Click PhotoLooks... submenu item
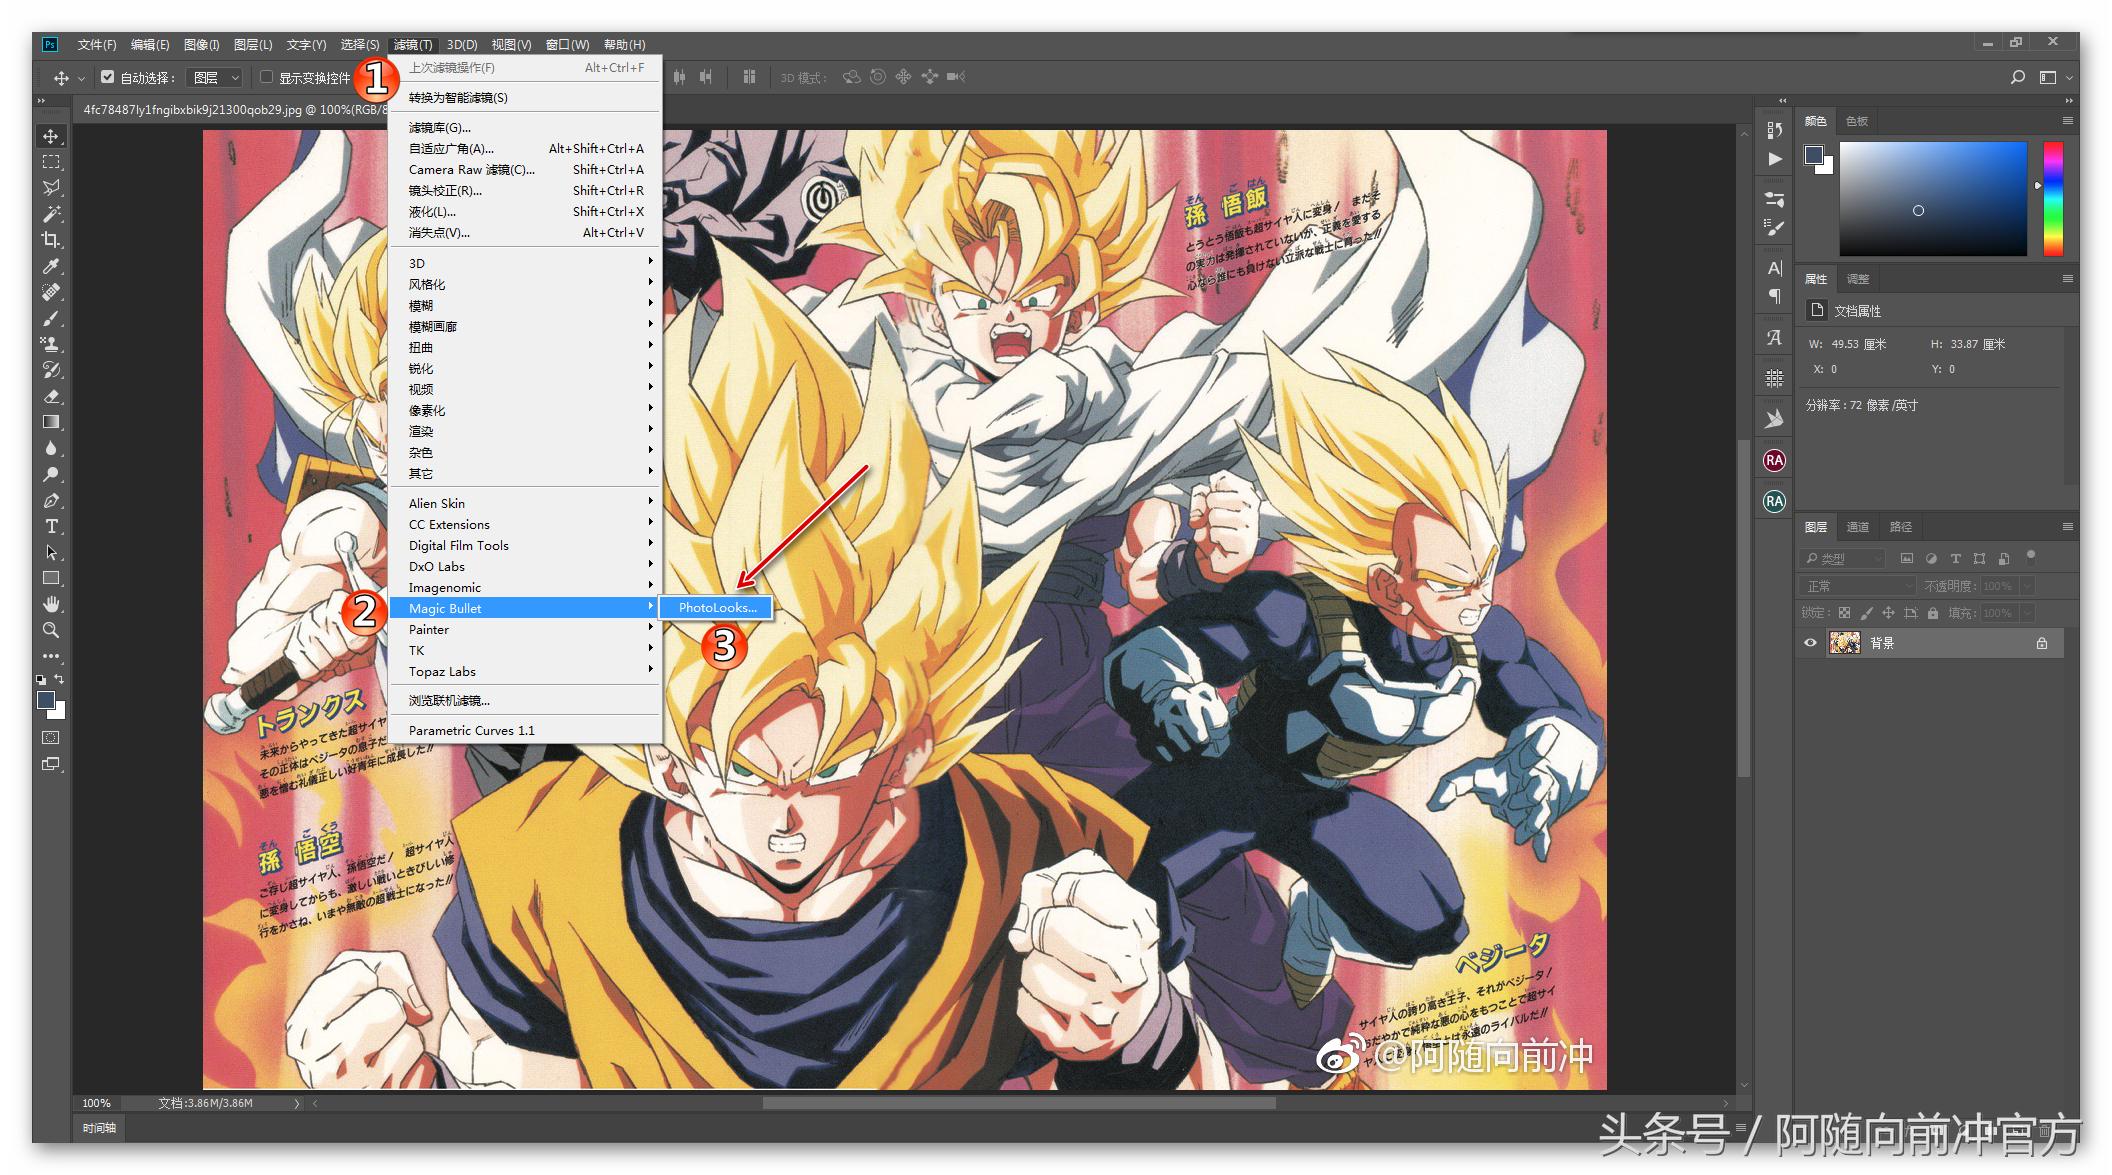Screen dimensions: 2112x1175 716,608
